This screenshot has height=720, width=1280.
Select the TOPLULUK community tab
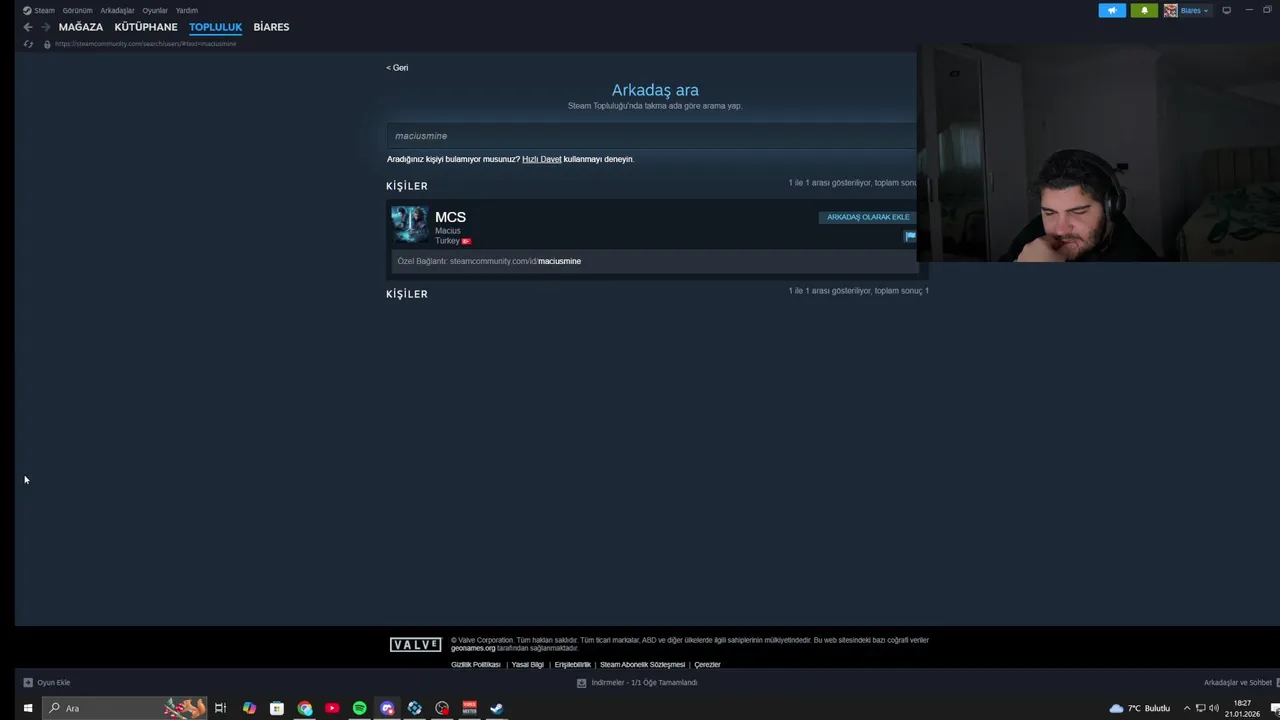point(215,27)
